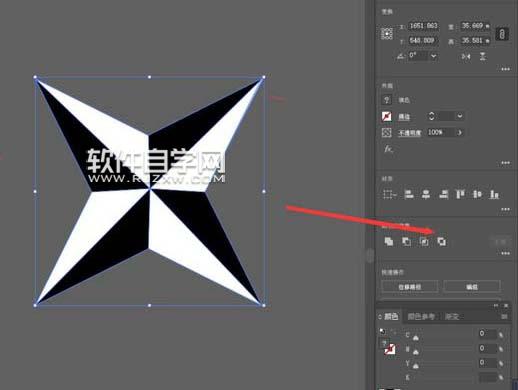Click the flip vertical icon

click(x=483, y=56)
